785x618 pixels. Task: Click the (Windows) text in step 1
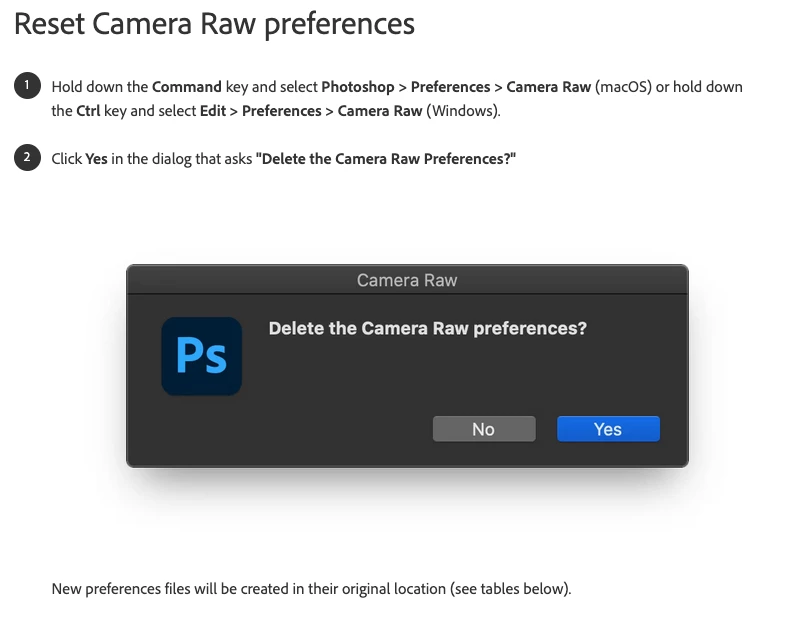[463, 111]
